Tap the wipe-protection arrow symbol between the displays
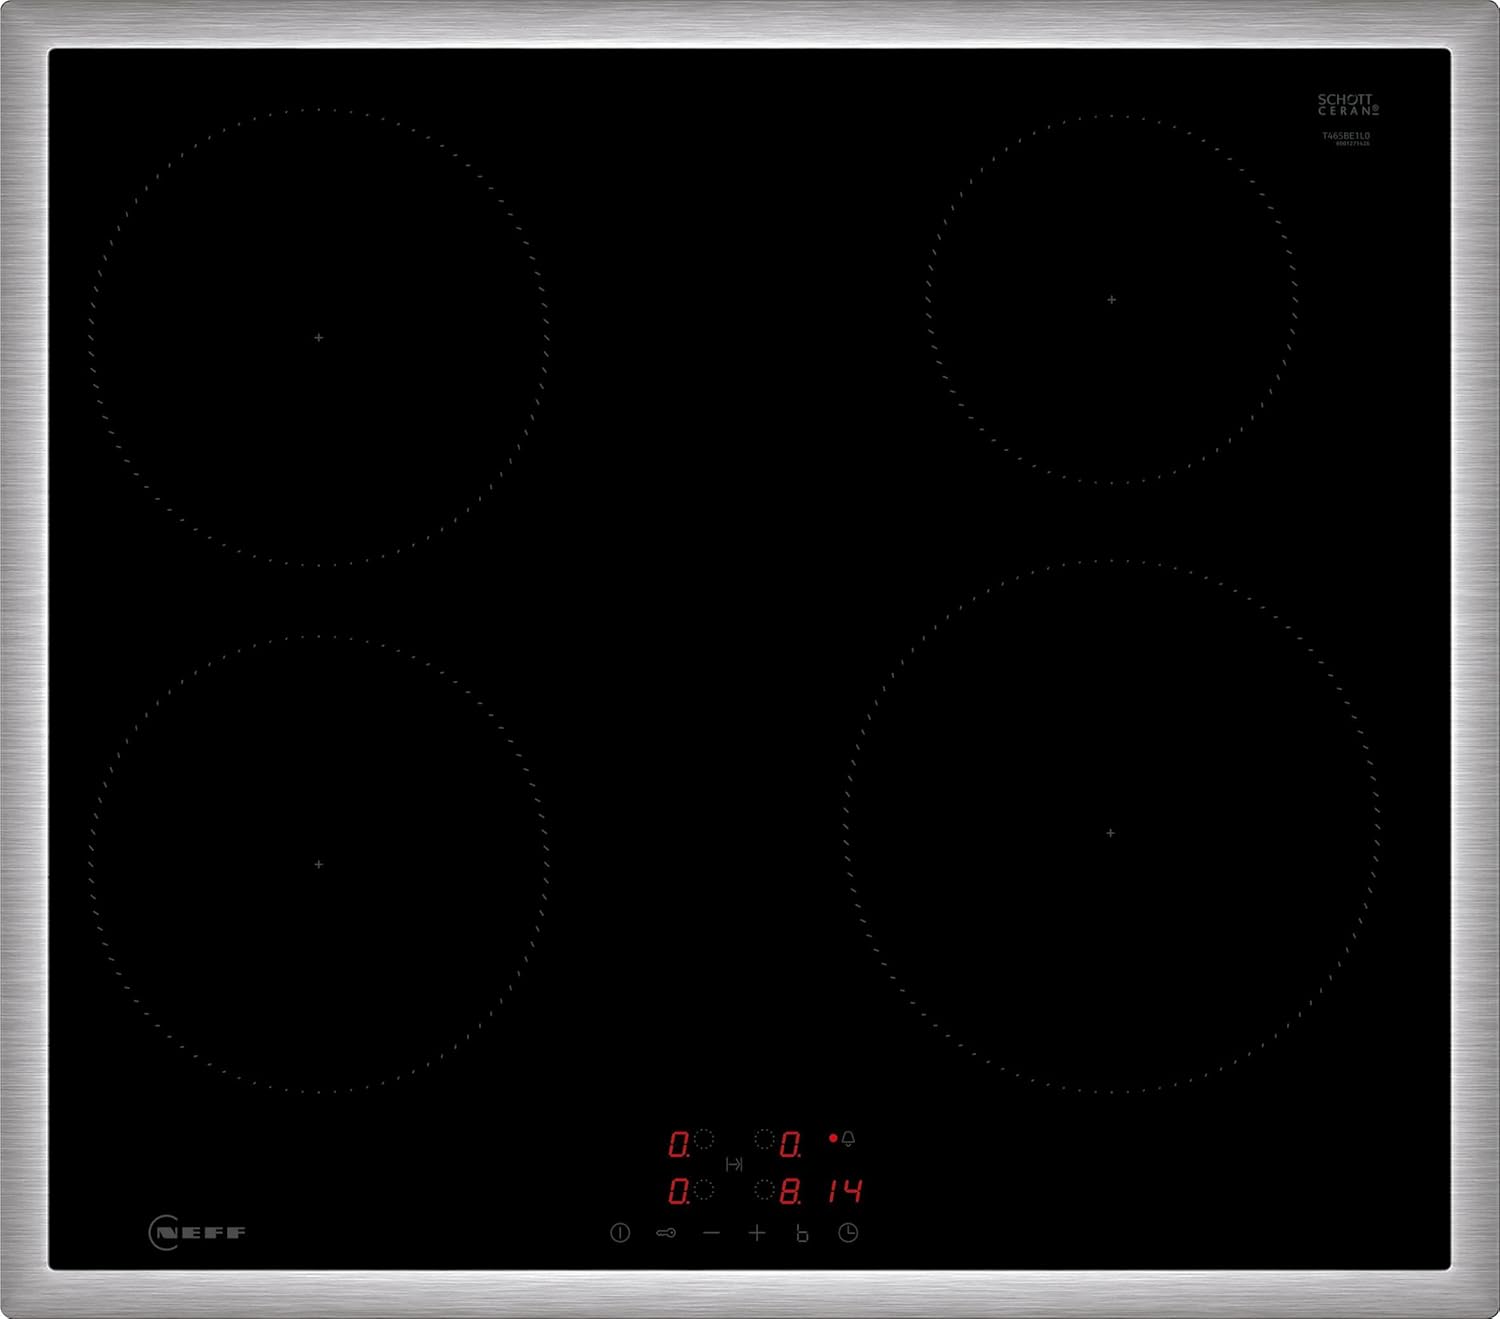This screenshot has height=1319, width=1500. click(734, 1165)
